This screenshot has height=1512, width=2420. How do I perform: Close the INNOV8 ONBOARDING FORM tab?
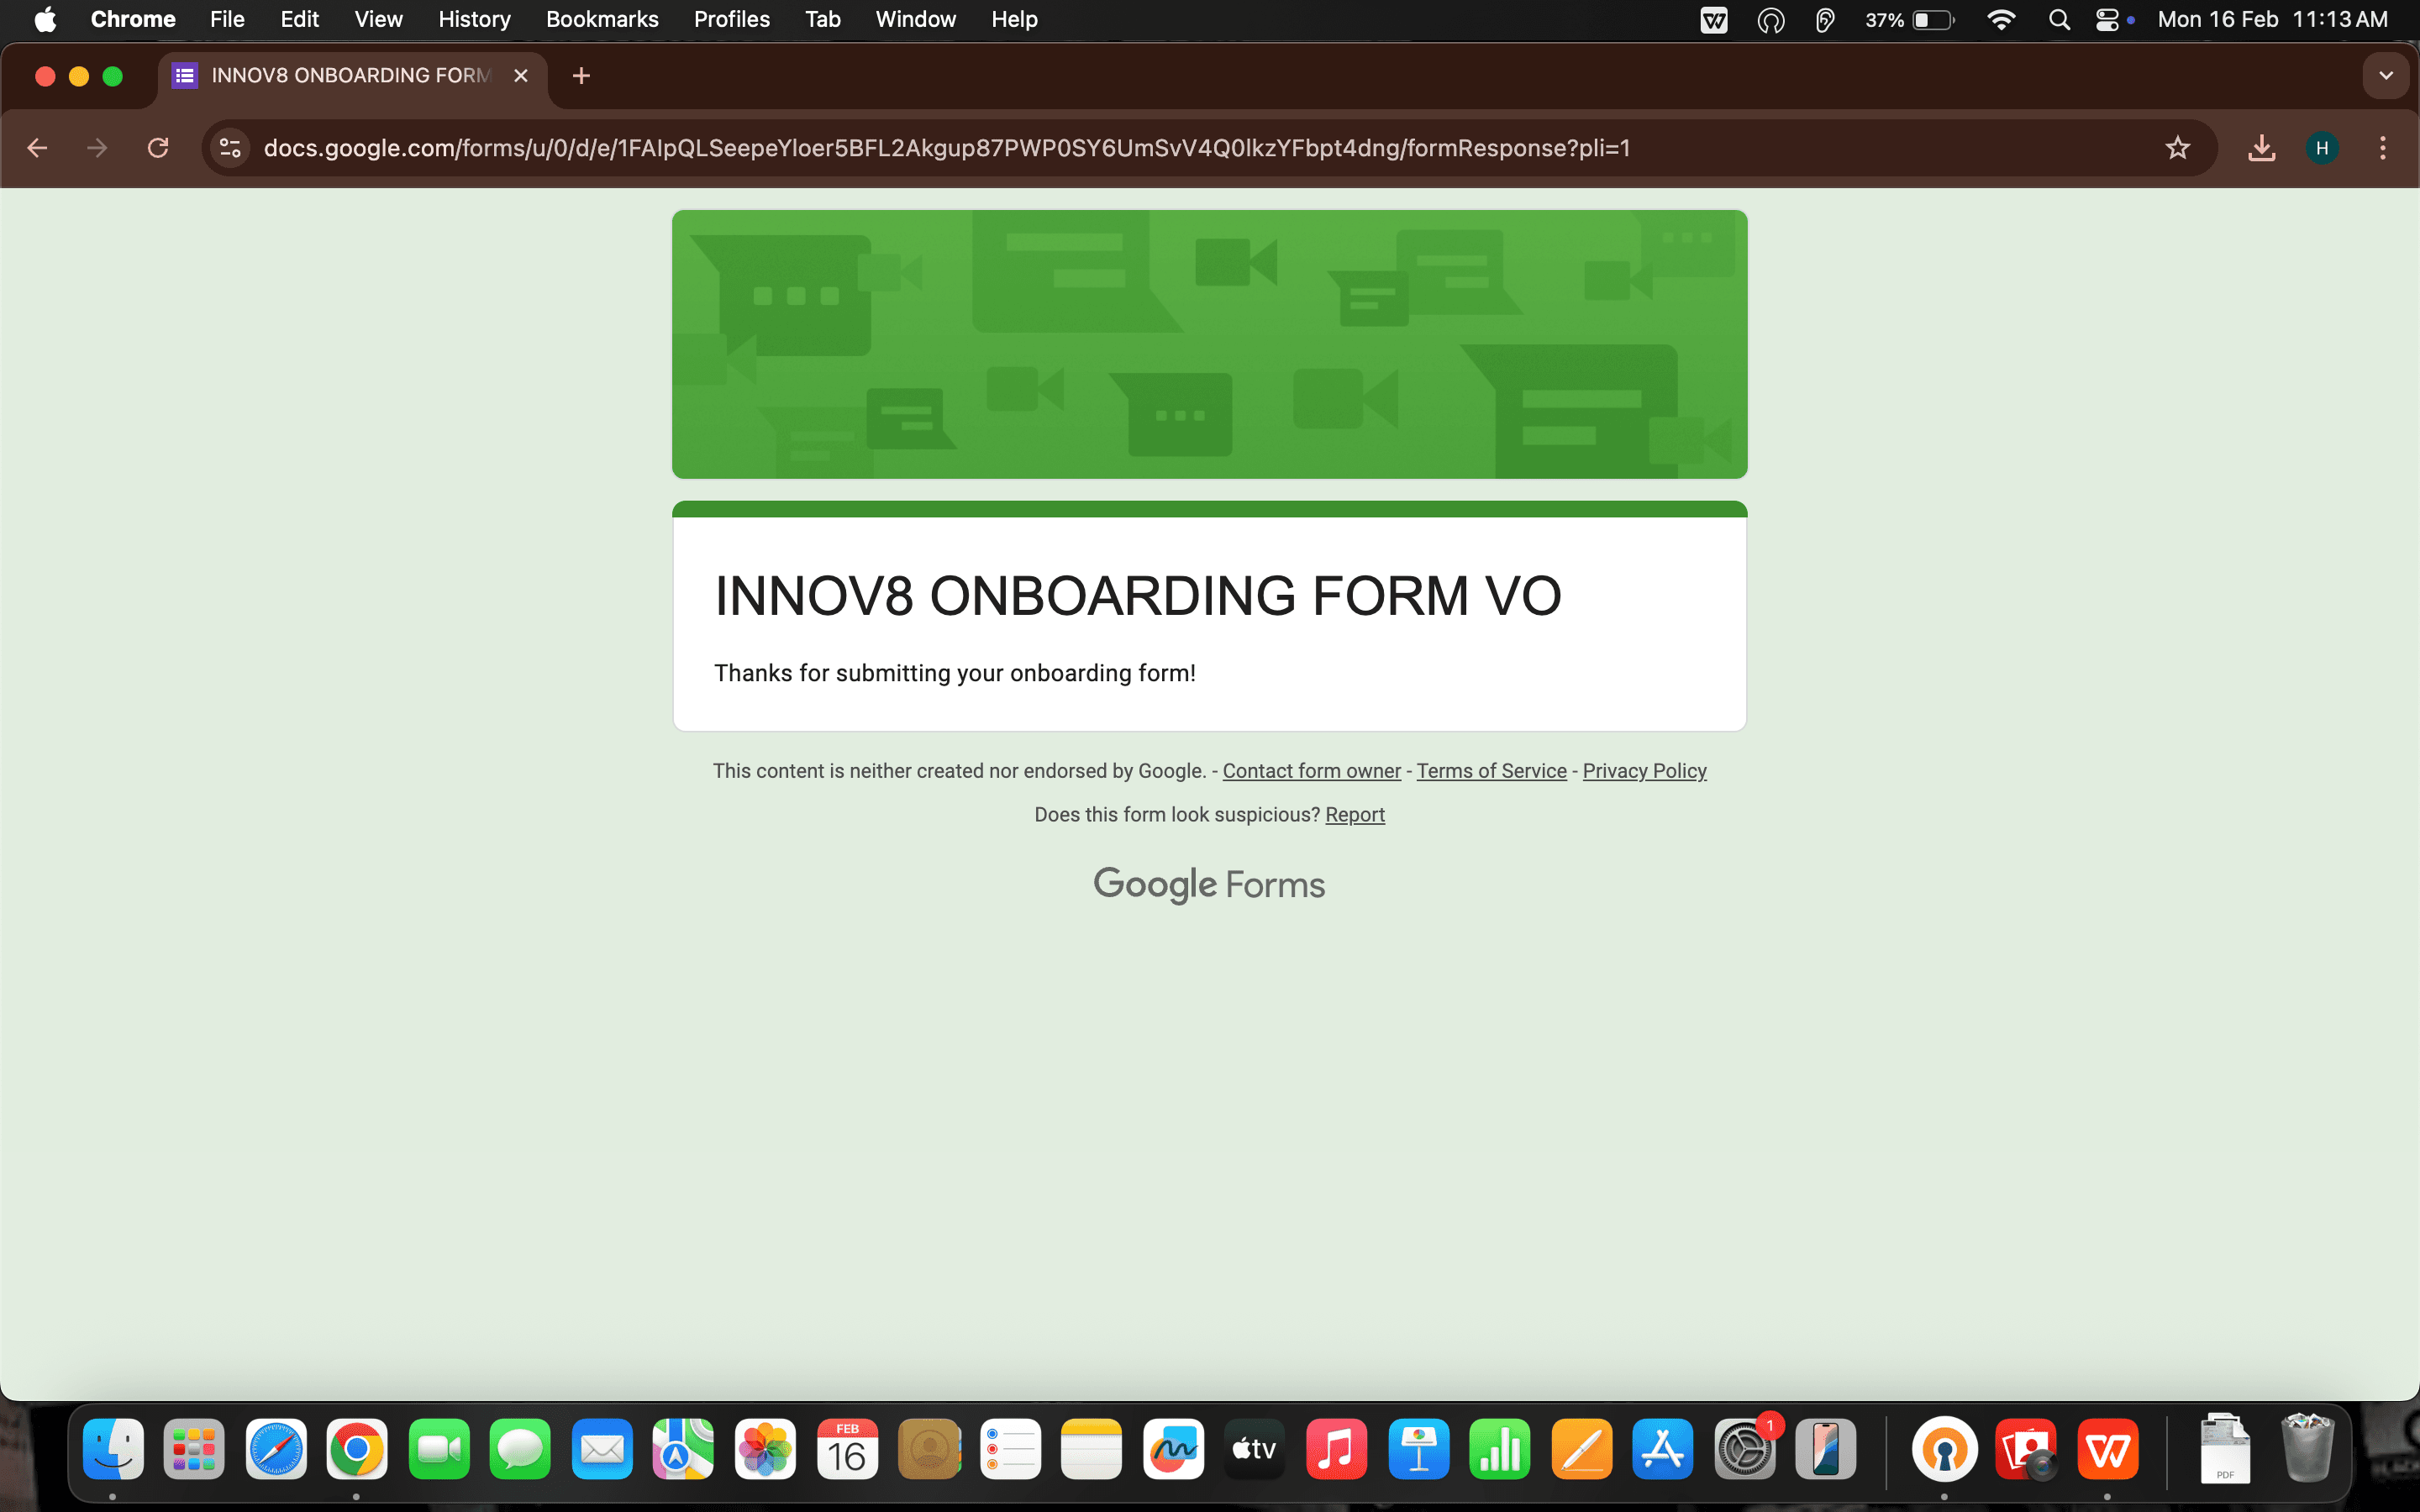pos(521,76)
